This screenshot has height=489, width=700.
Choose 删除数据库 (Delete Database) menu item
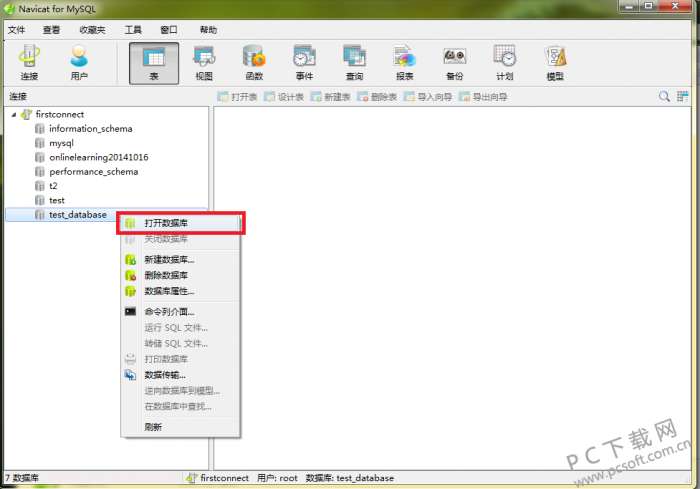point(181,275)
